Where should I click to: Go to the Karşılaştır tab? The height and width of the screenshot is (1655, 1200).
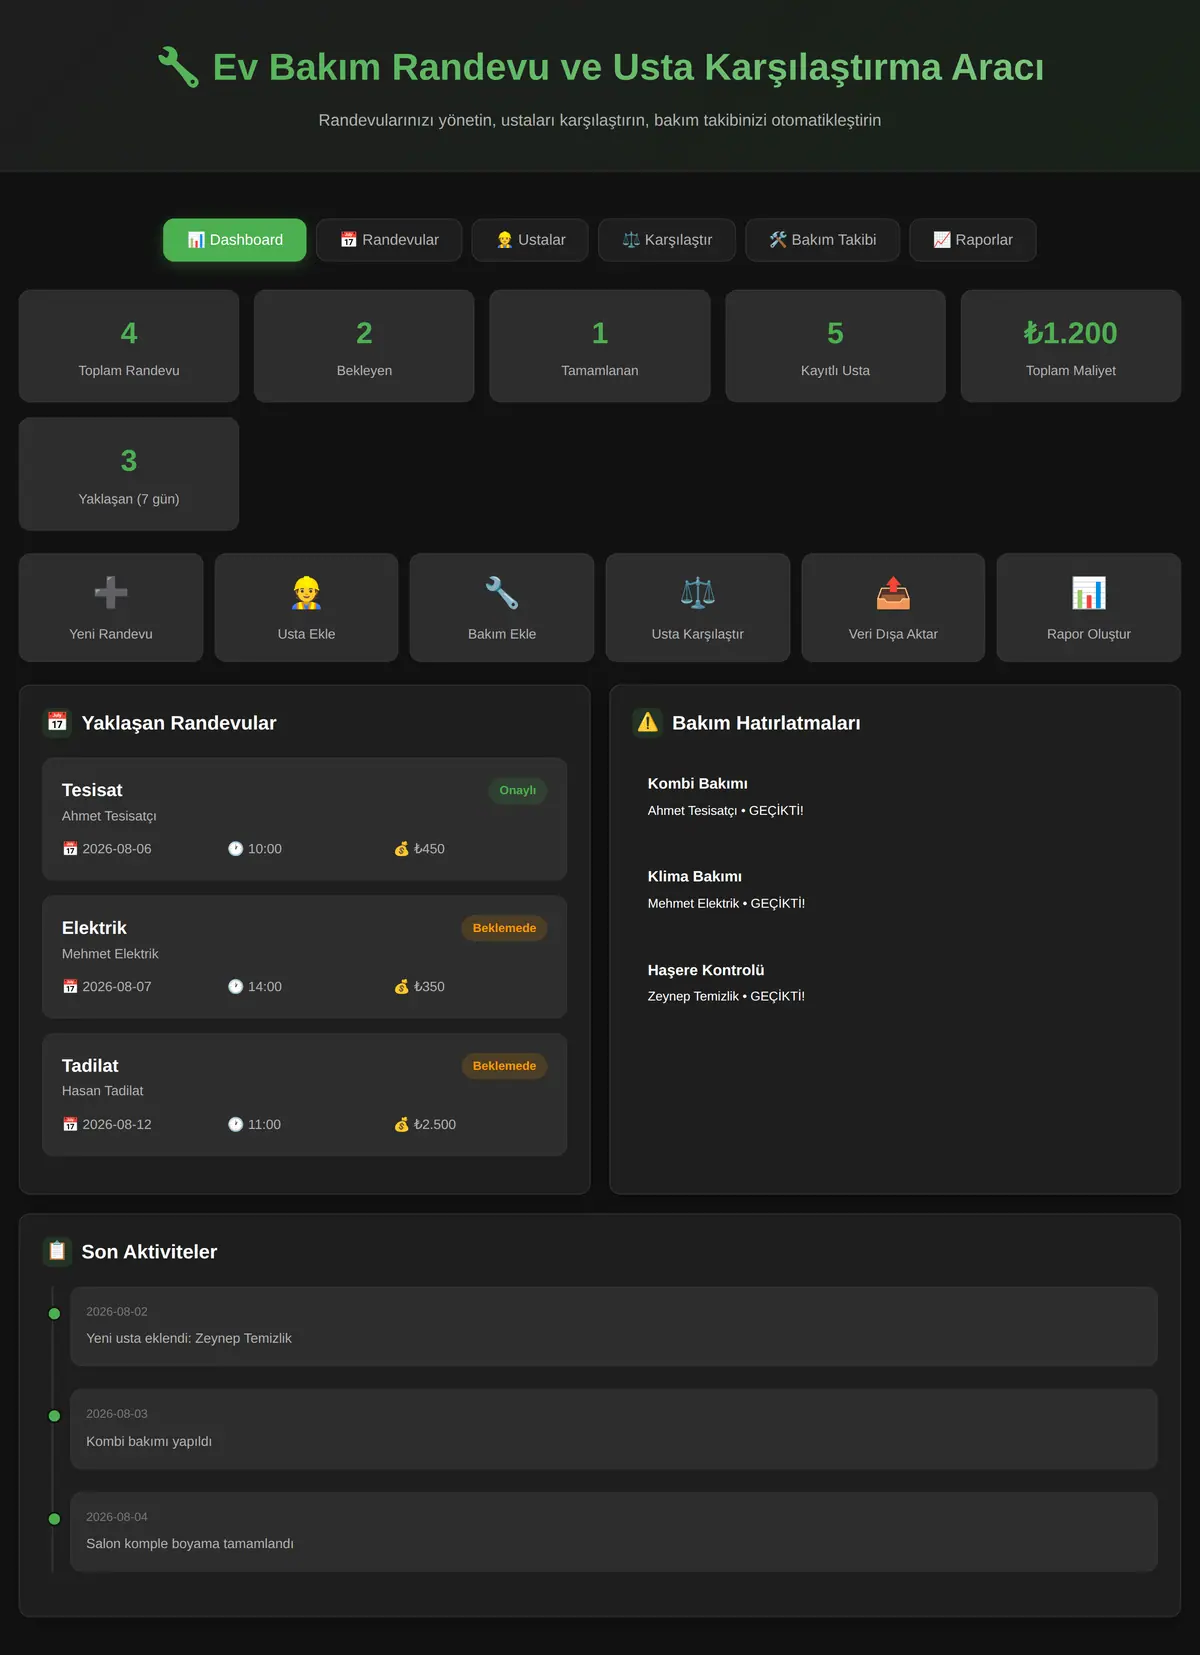(667, 240)
